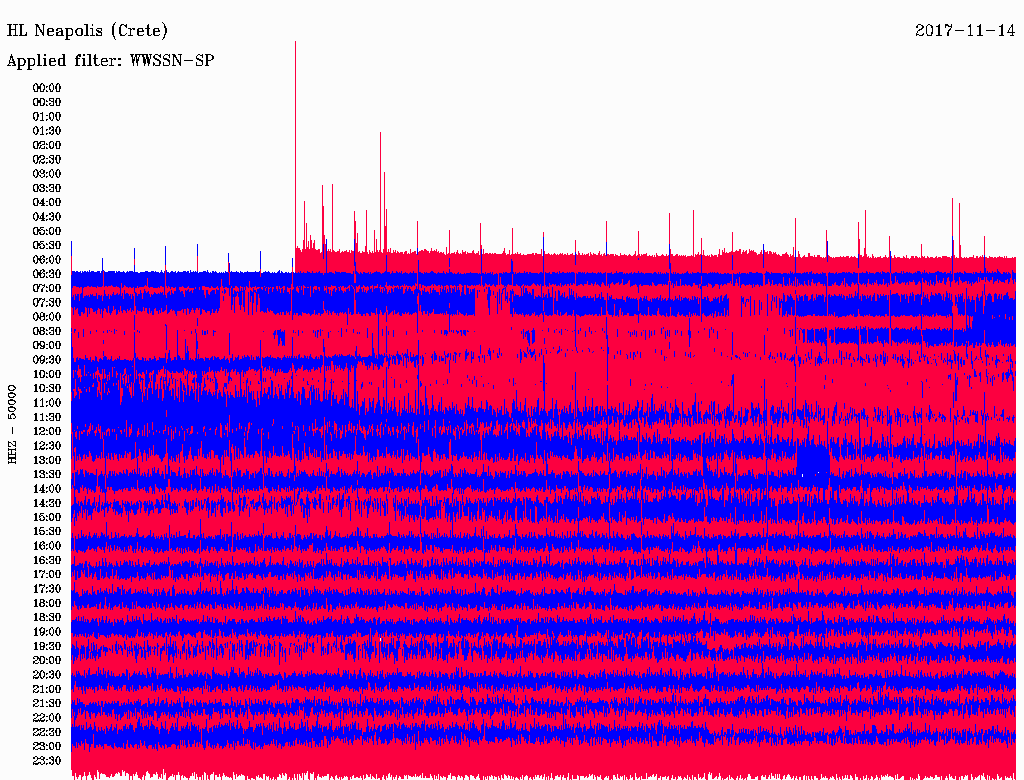Select the 00:00 time label
Viewport: 1024px width, 780px height.
tap(47, 88)
